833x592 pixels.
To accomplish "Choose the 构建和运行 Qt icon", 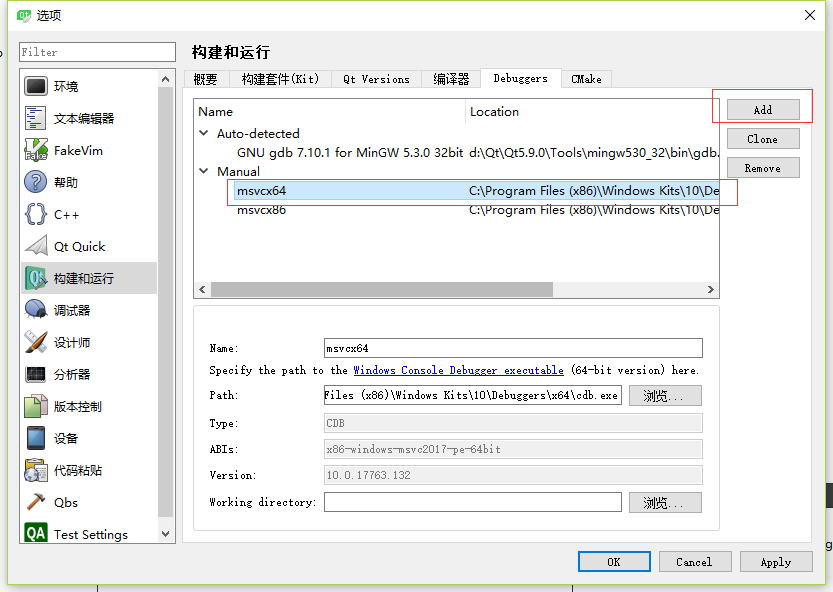I will click(36, 278).
